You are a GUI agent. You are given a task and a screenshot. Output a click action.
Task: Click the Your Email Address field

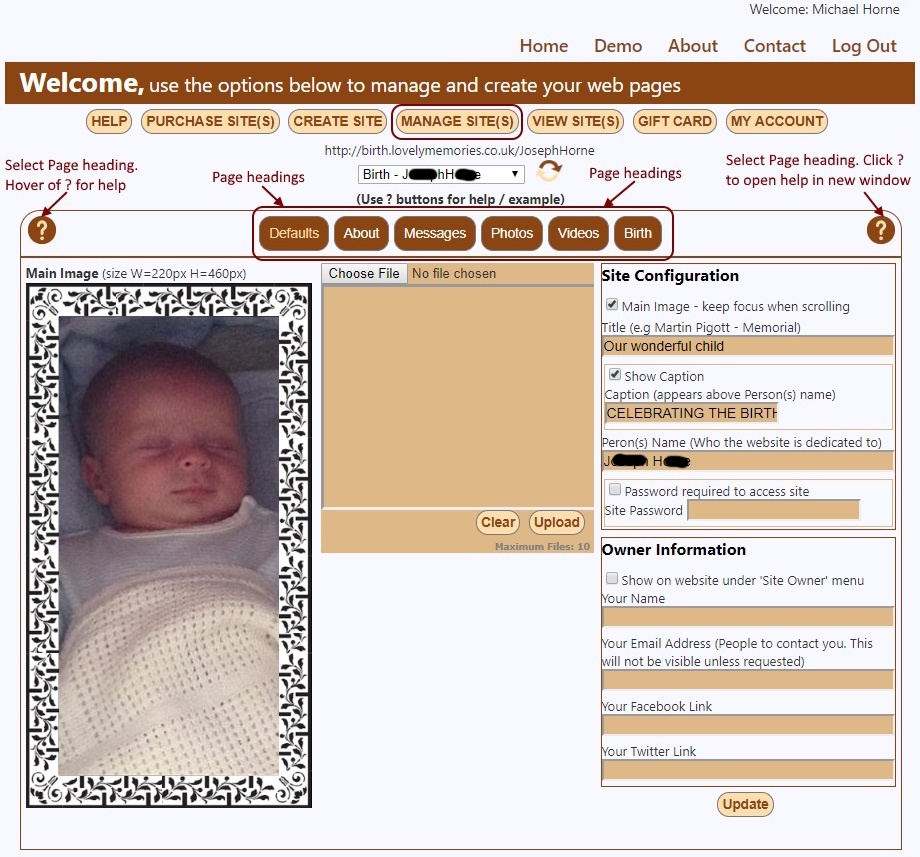[747, 680]
